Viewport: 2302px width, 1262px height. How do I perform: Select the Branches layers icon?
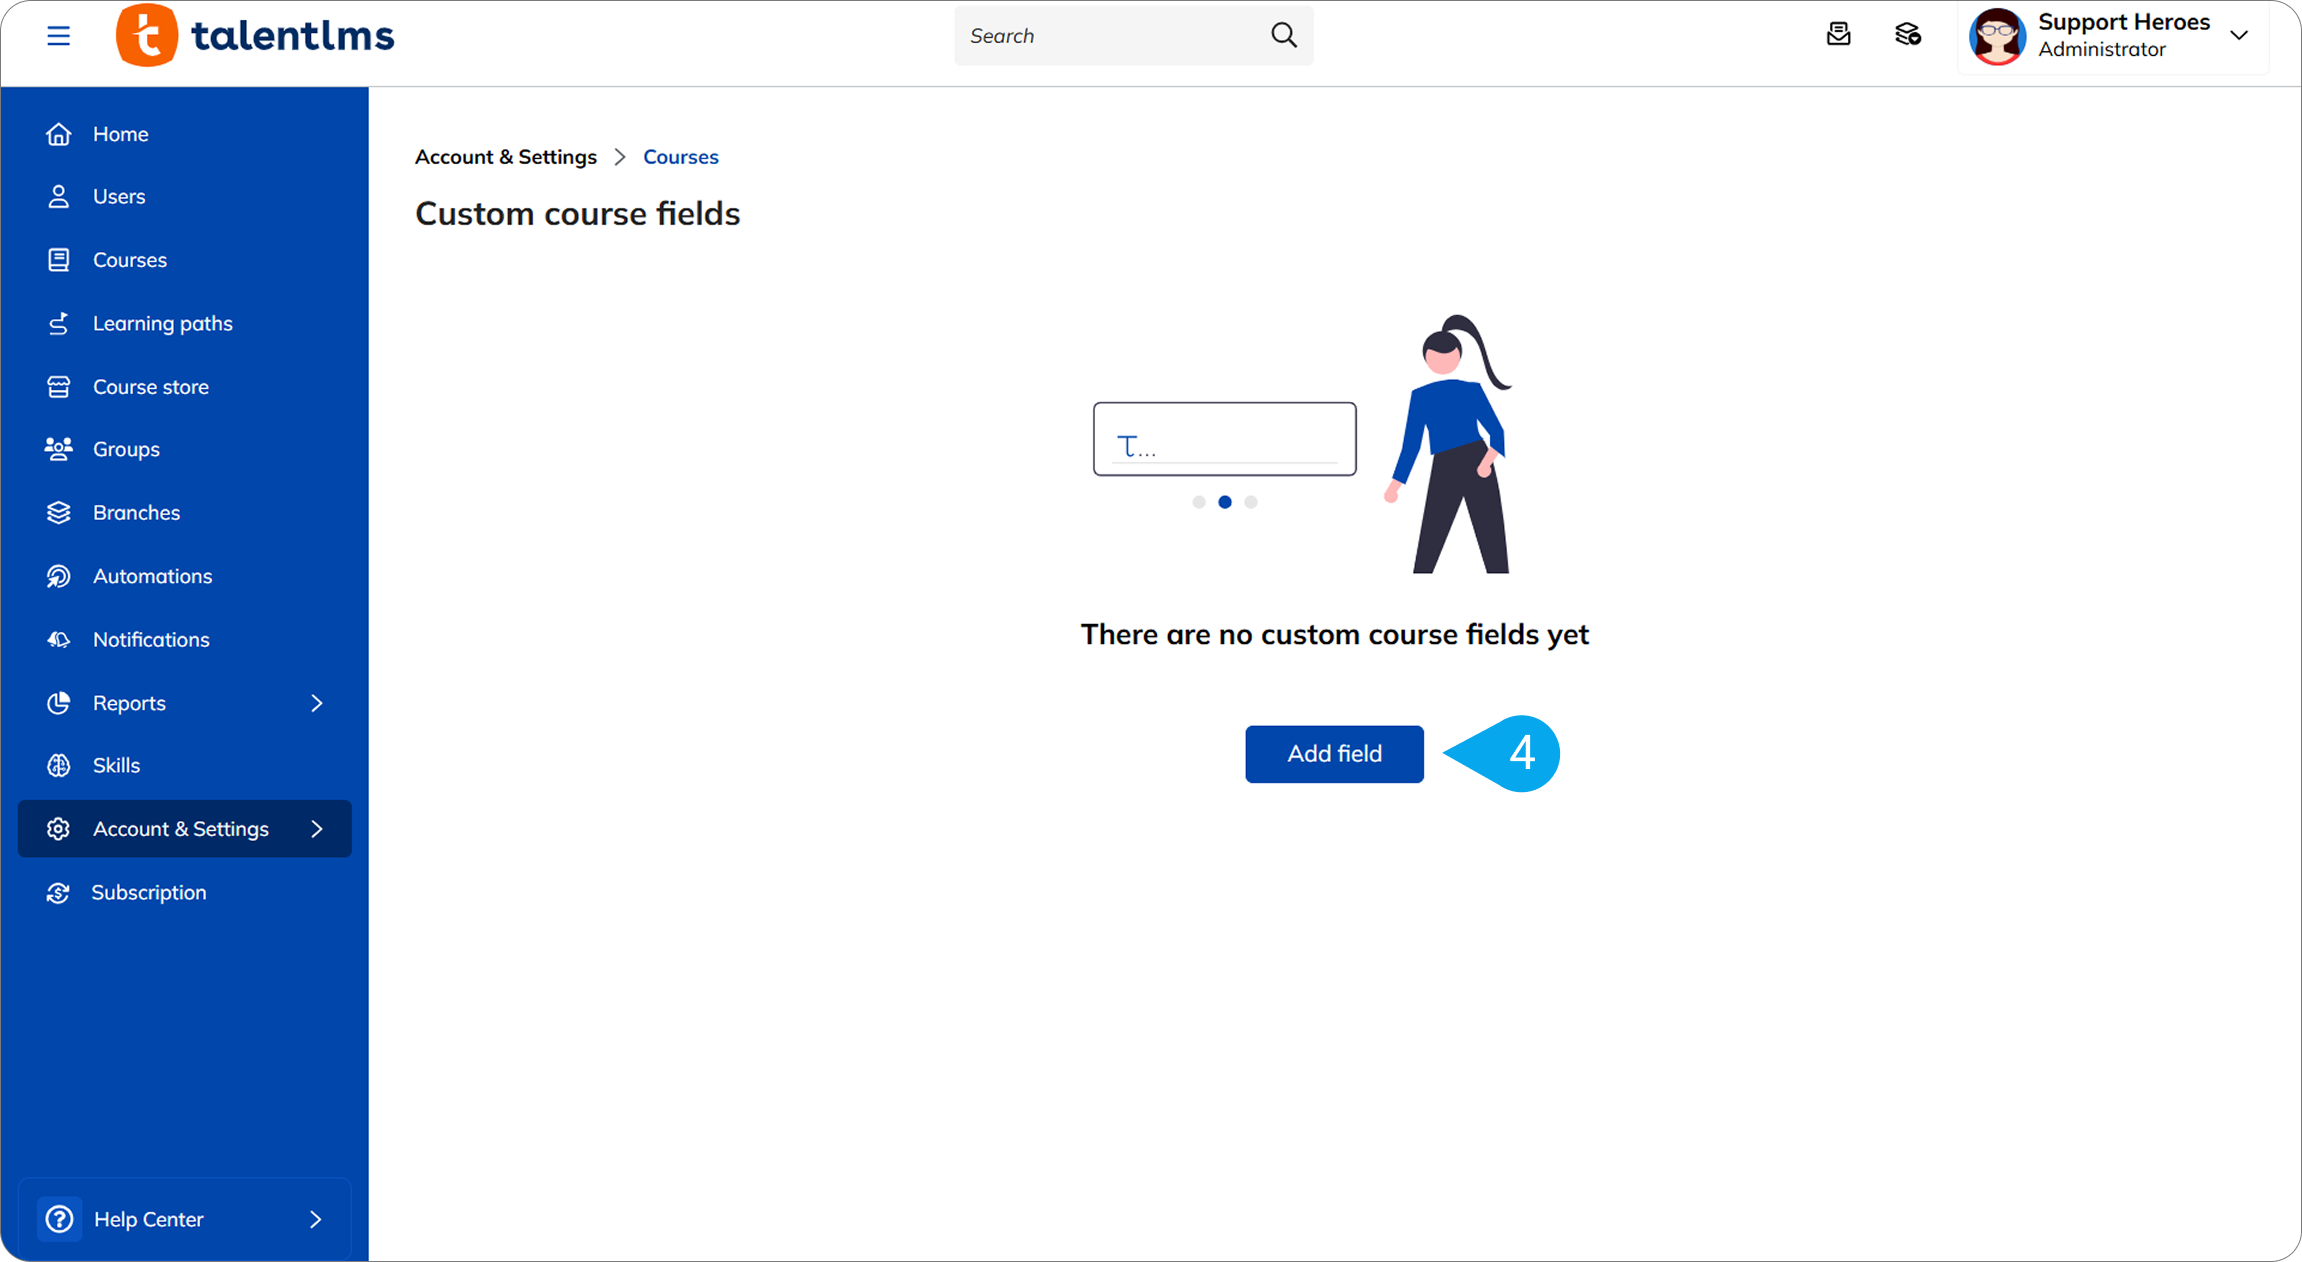(59, 512)
